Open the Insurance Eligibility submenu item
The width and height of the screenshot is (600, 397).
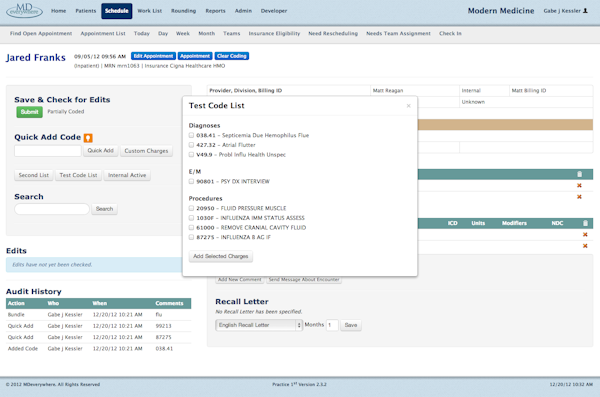274,33
